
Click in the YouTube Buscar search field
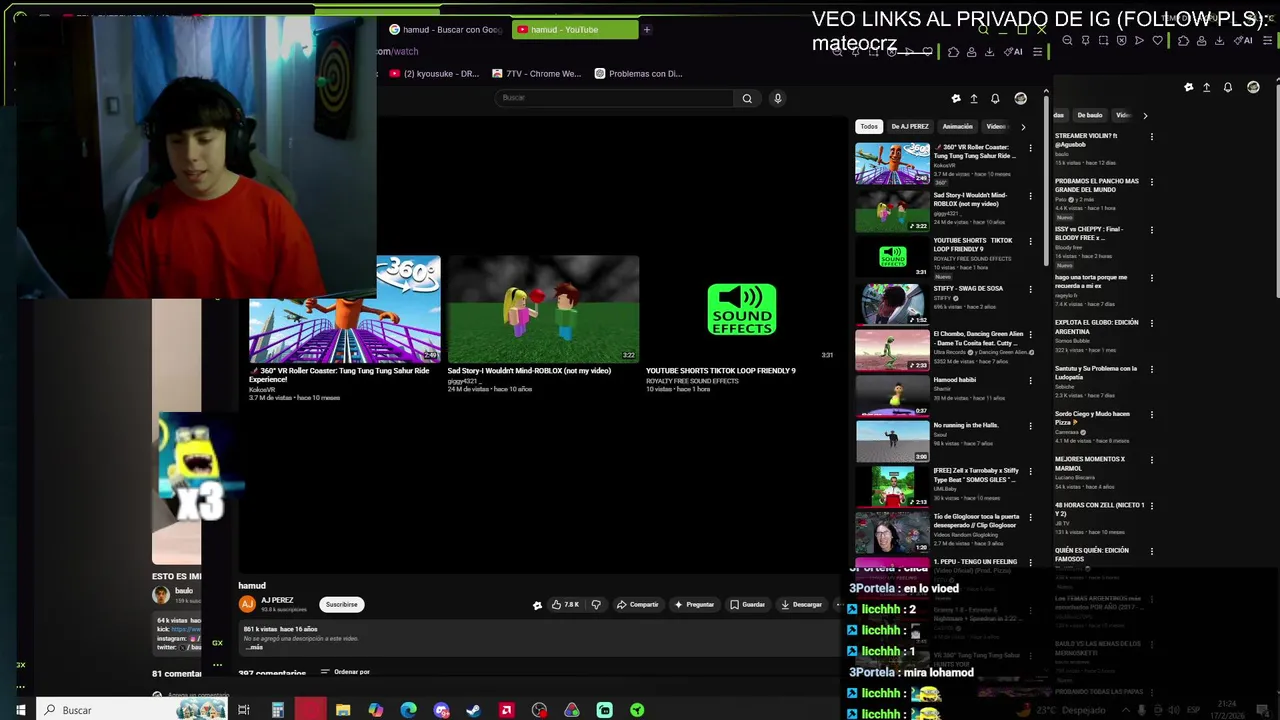click(x=615, y=98)
